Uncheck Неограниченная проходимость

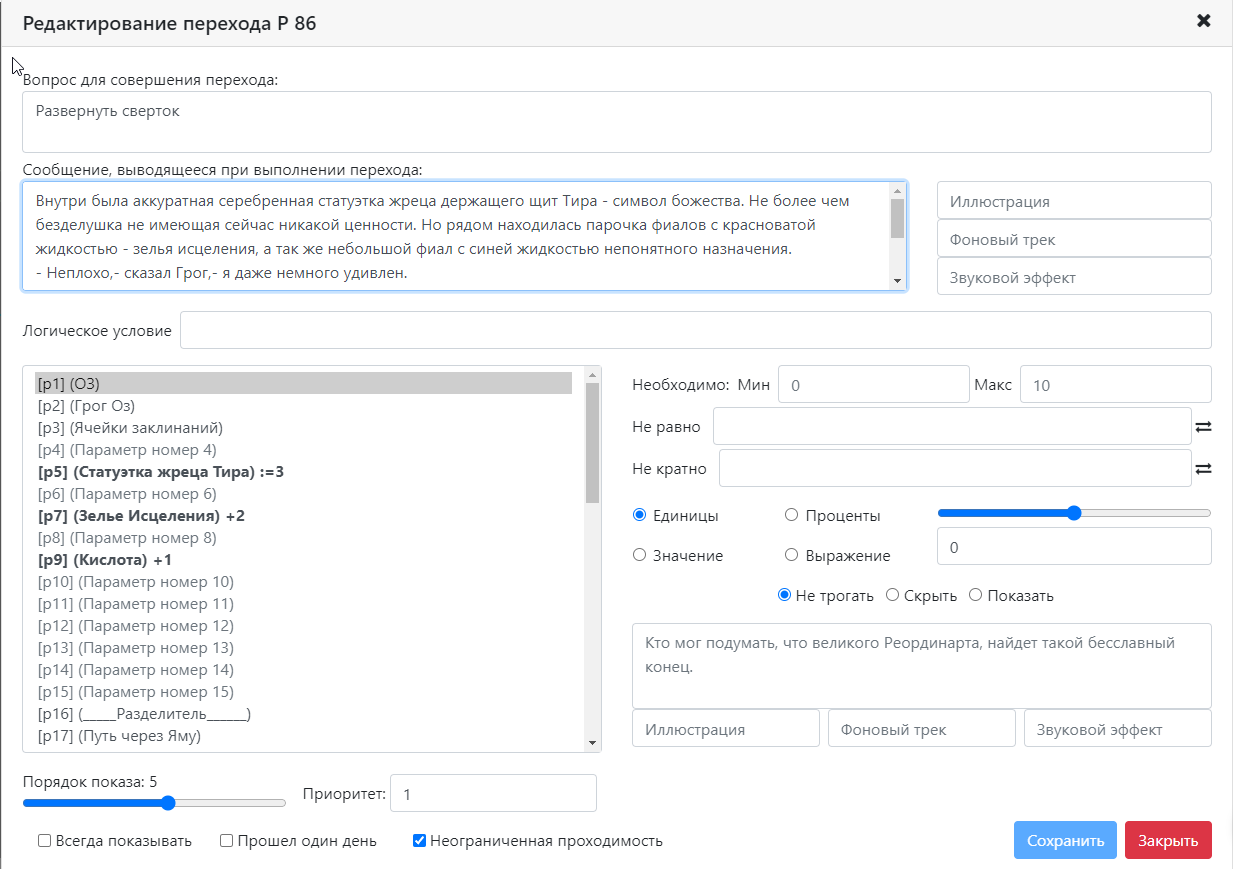point(420,841)
